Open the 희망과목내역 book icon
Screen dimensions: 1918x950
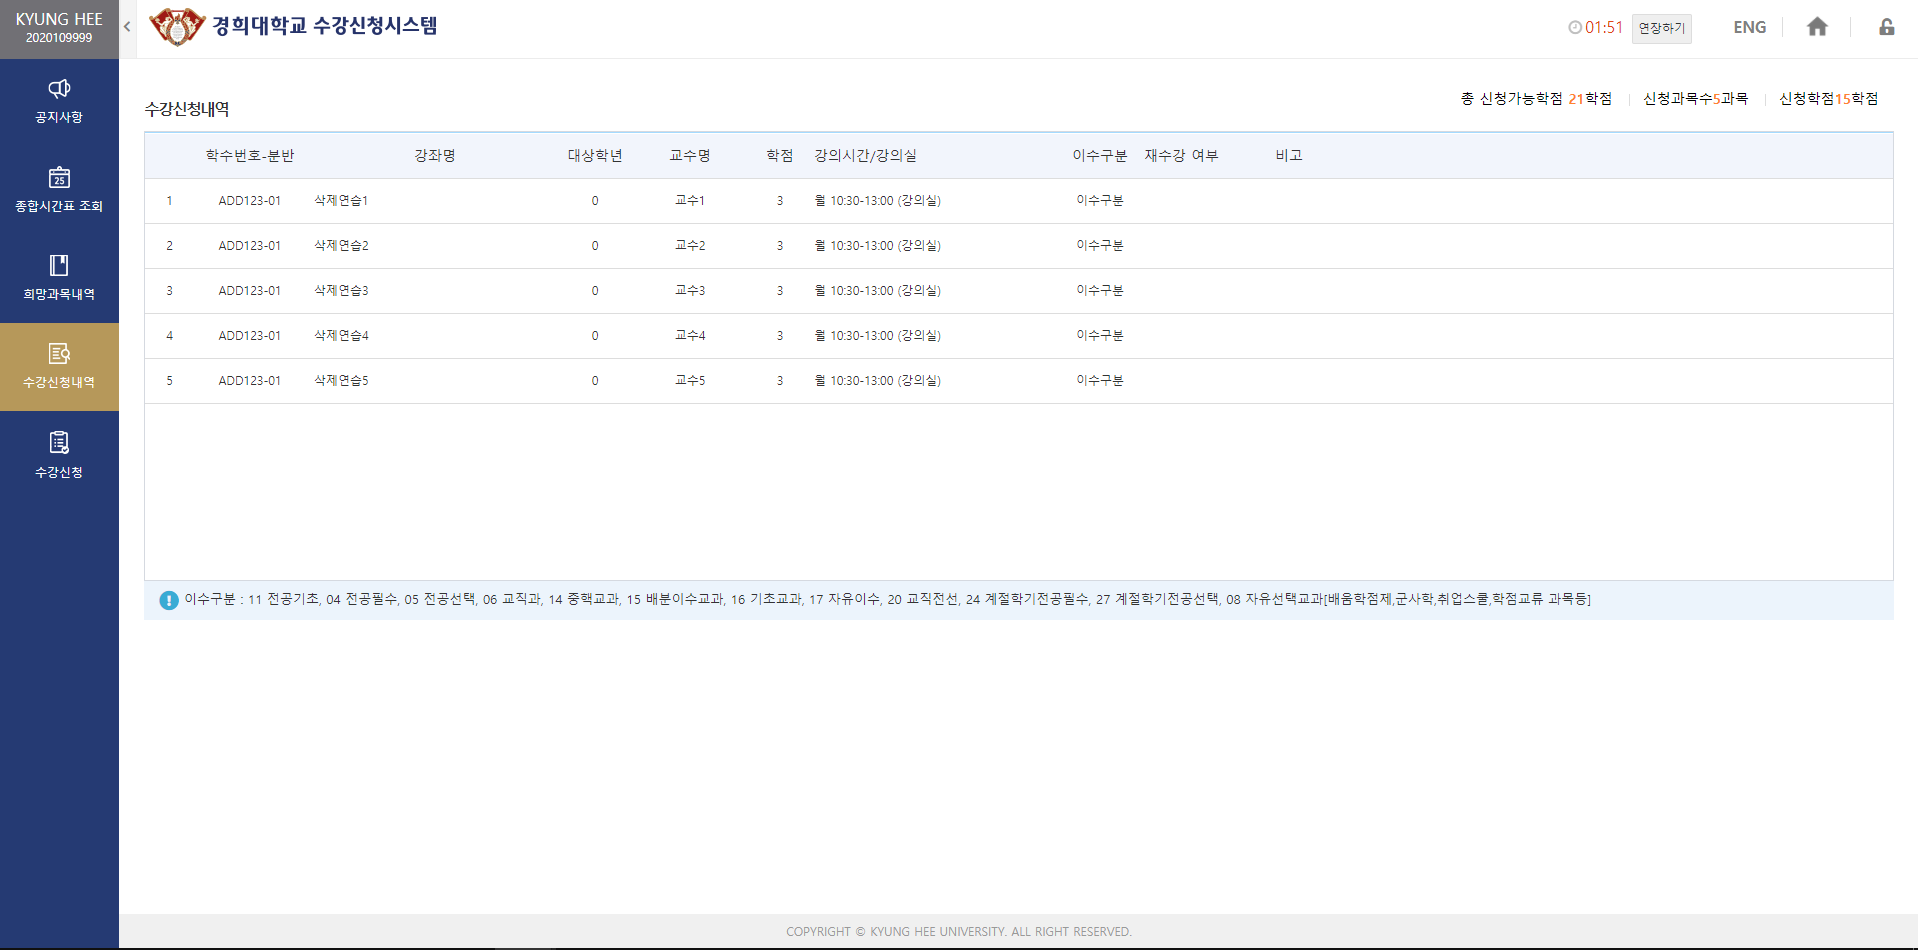pos(59,265)
